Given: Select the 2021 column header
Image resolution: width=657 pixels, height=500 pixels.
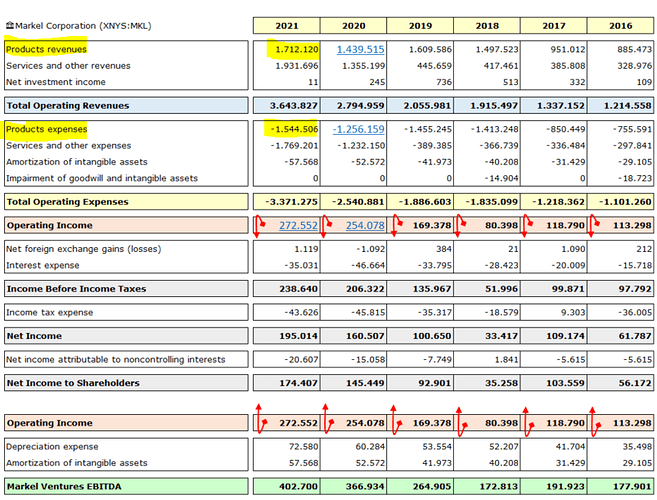Looking at the screenshot, I should click(287, 26).
